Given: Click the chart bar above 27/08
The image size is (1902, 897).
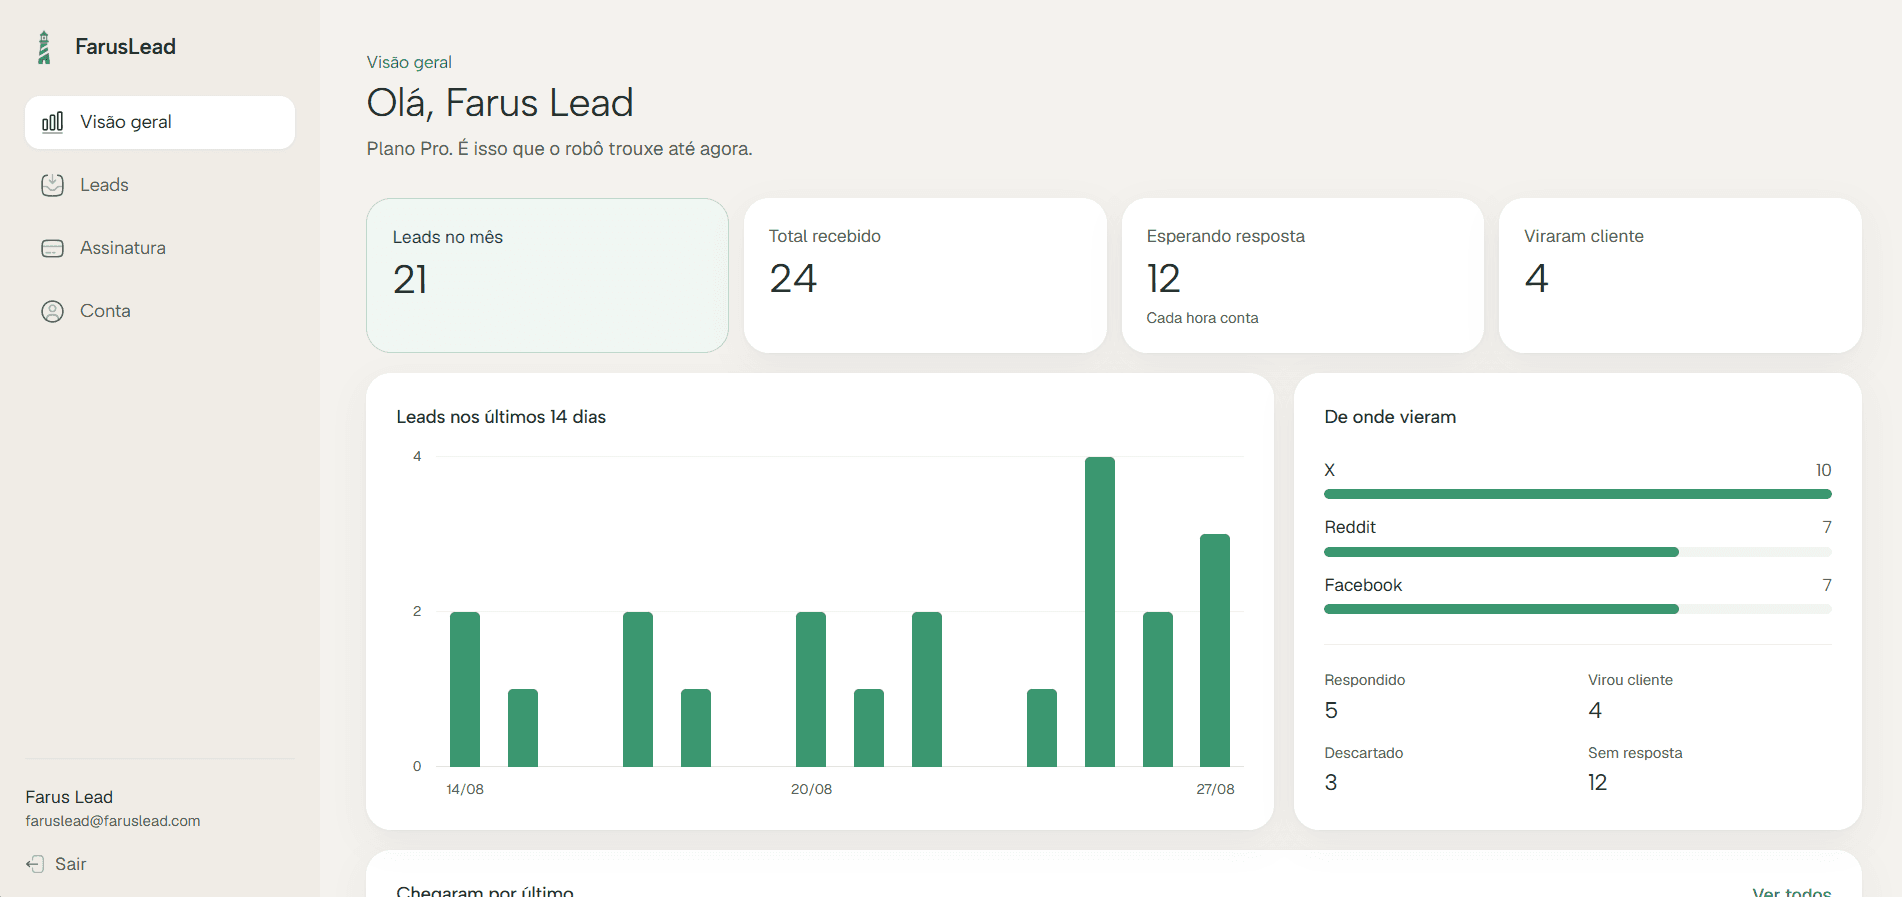Looking at the screenshot, I should coord(1215,650).
